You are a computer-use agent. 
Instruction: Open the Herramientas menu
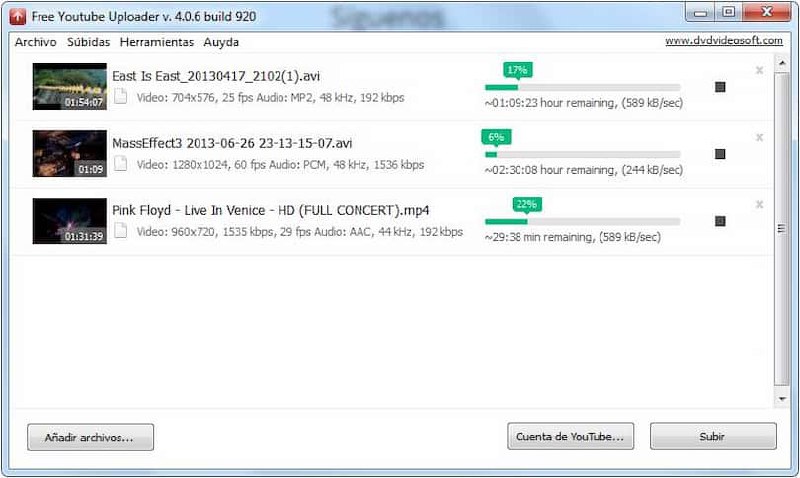point(157,42)
